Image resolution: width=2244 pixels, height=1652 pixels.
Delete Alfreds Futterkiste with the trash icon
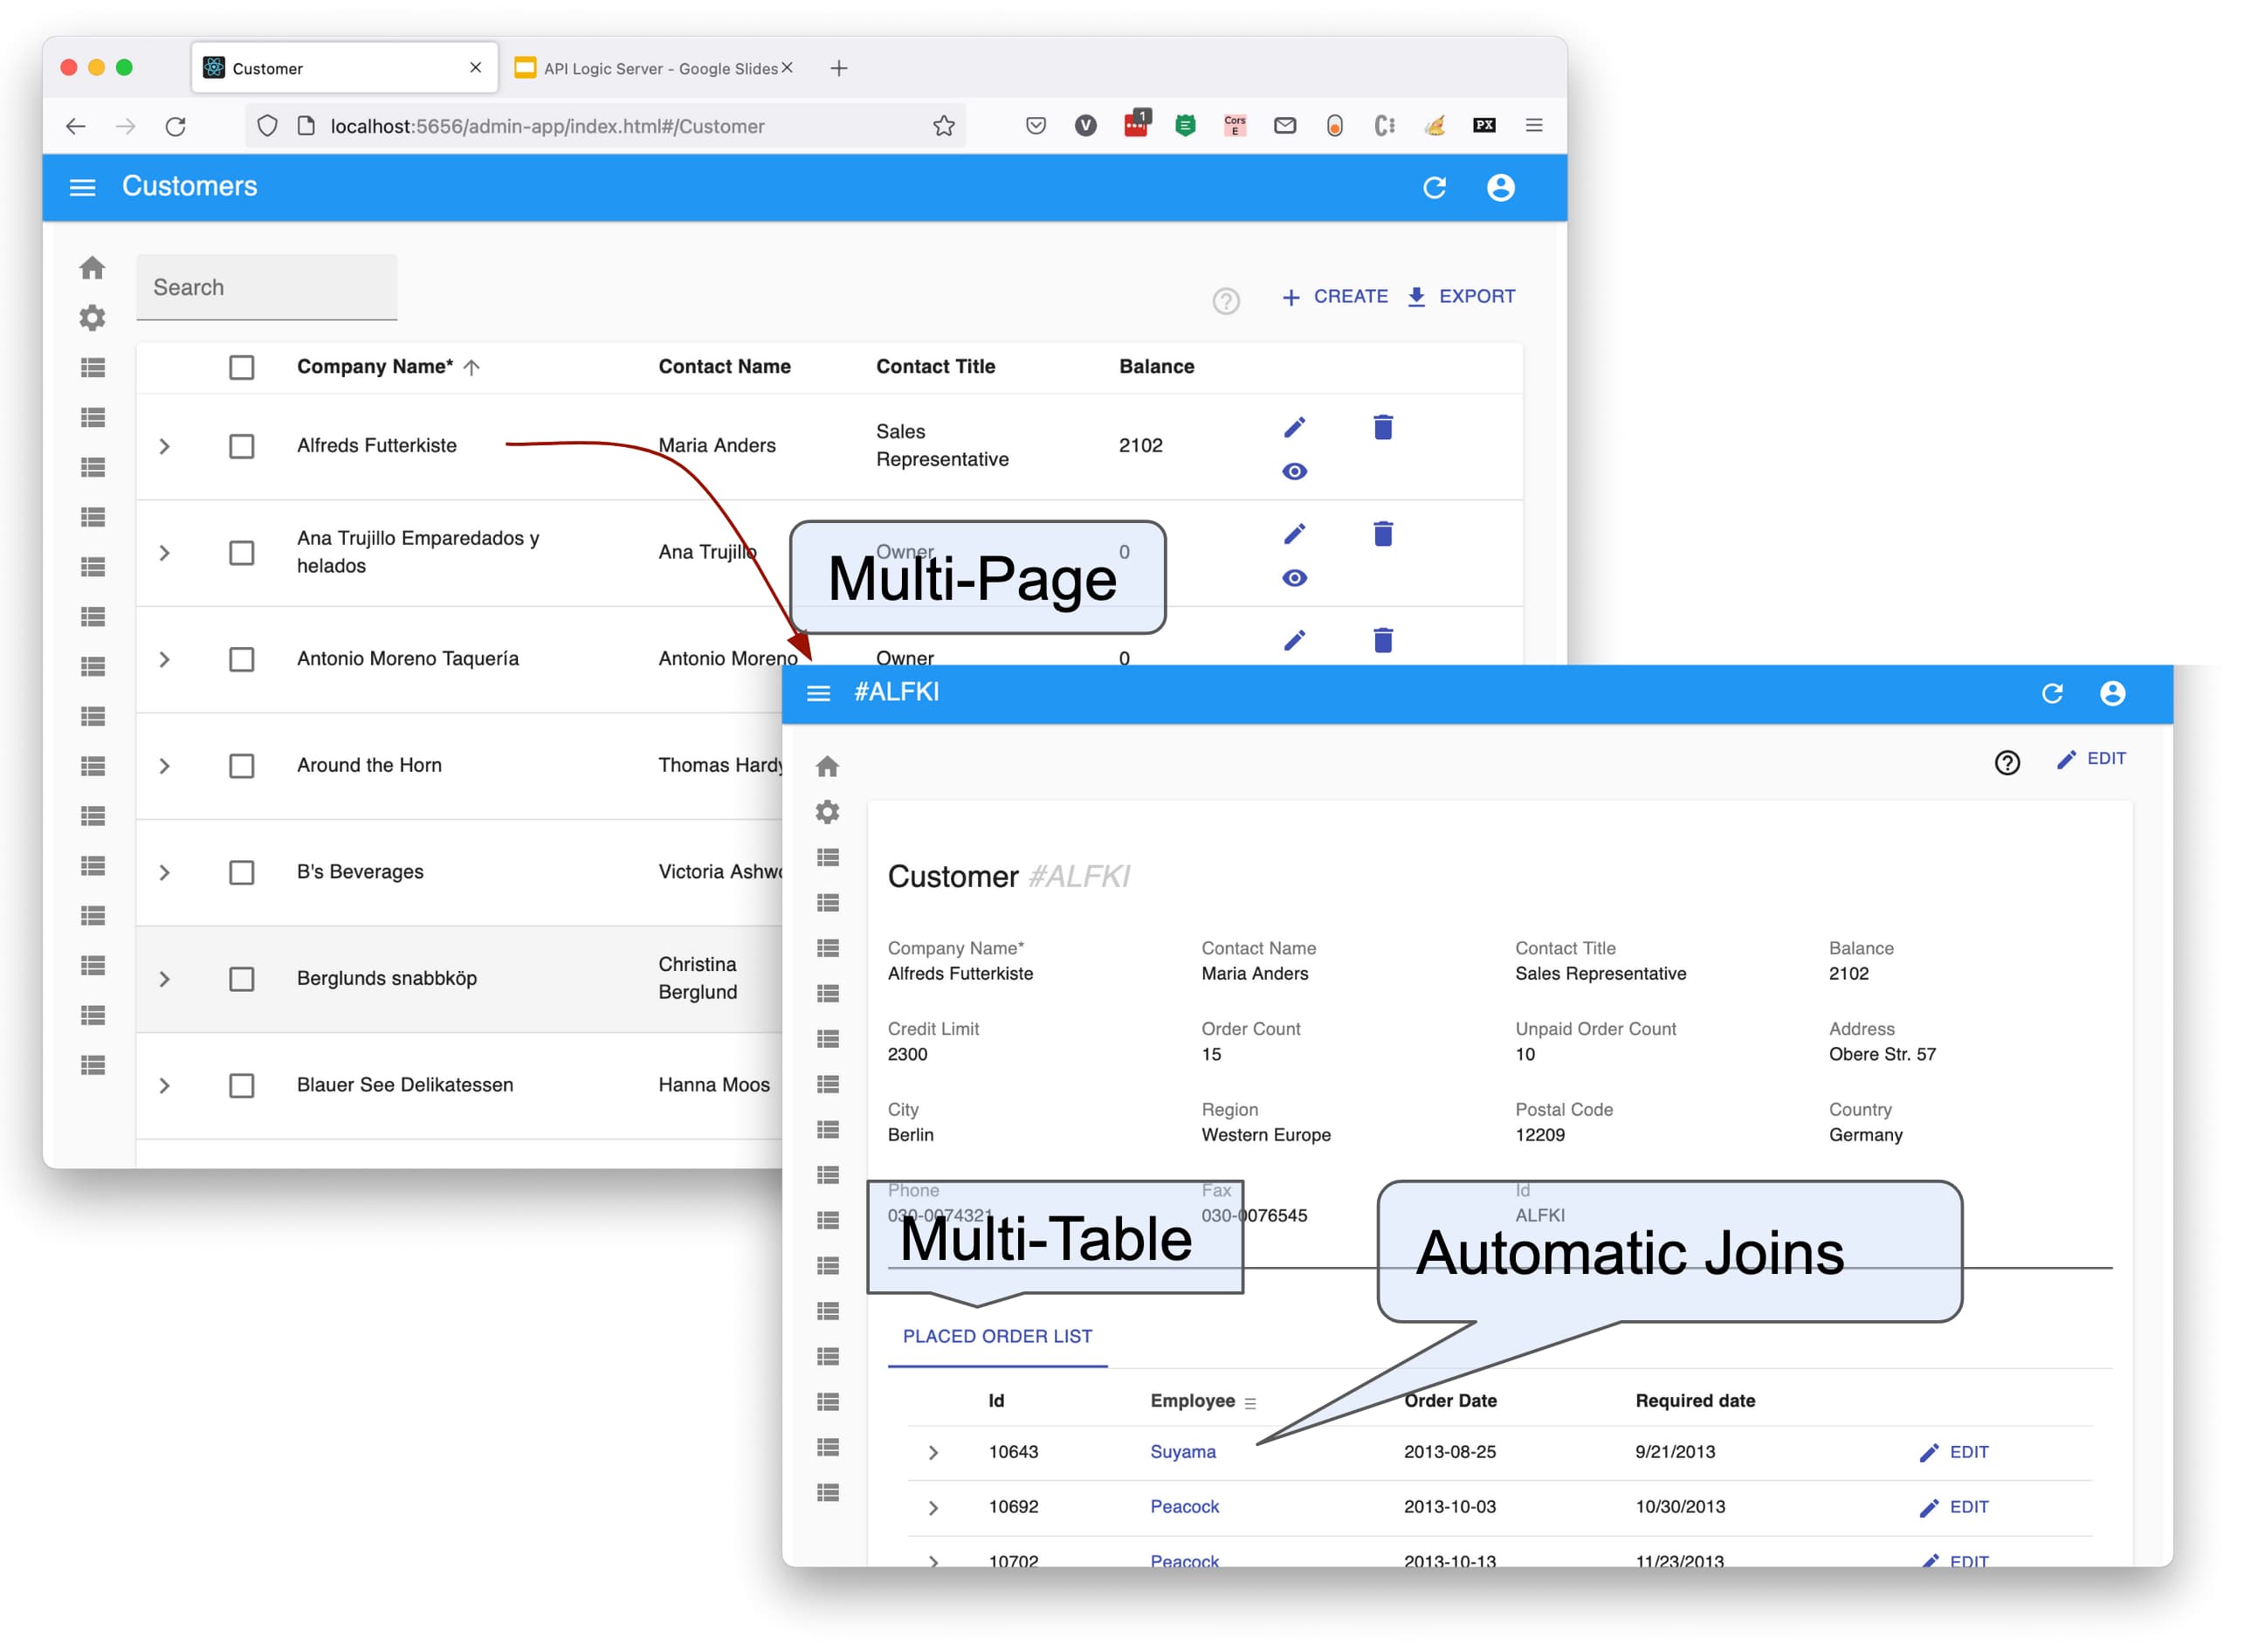click(1383, 428)
